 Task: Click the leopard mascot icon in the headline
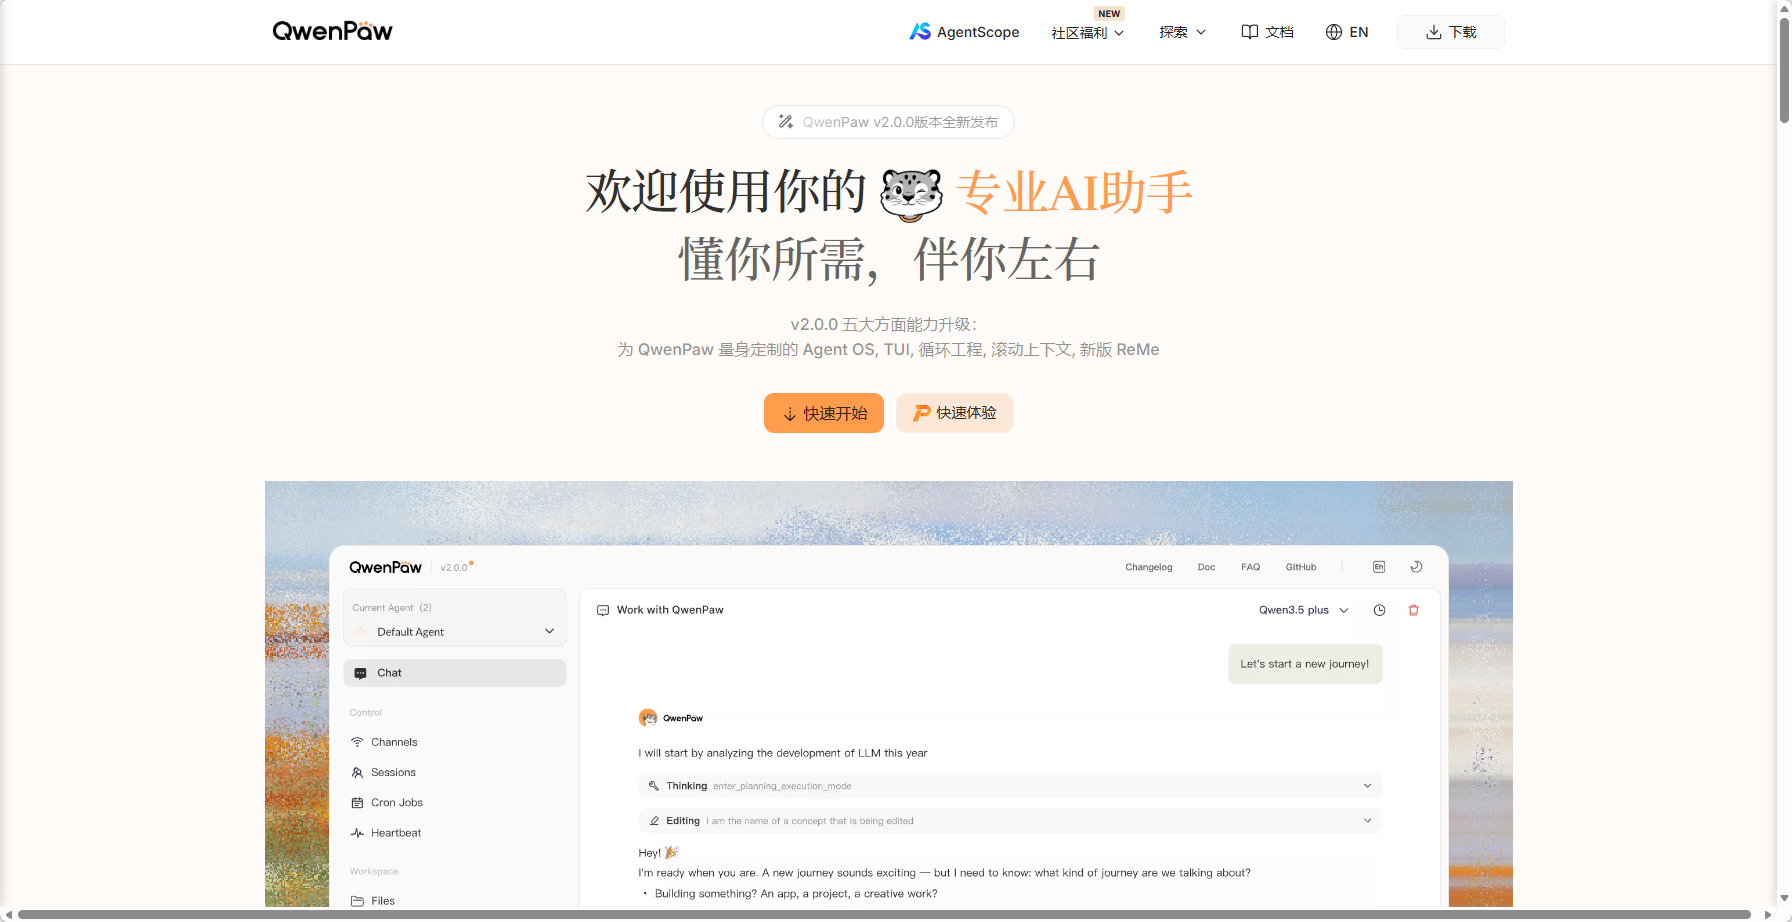pyautogui.click(x=911, y=193)
